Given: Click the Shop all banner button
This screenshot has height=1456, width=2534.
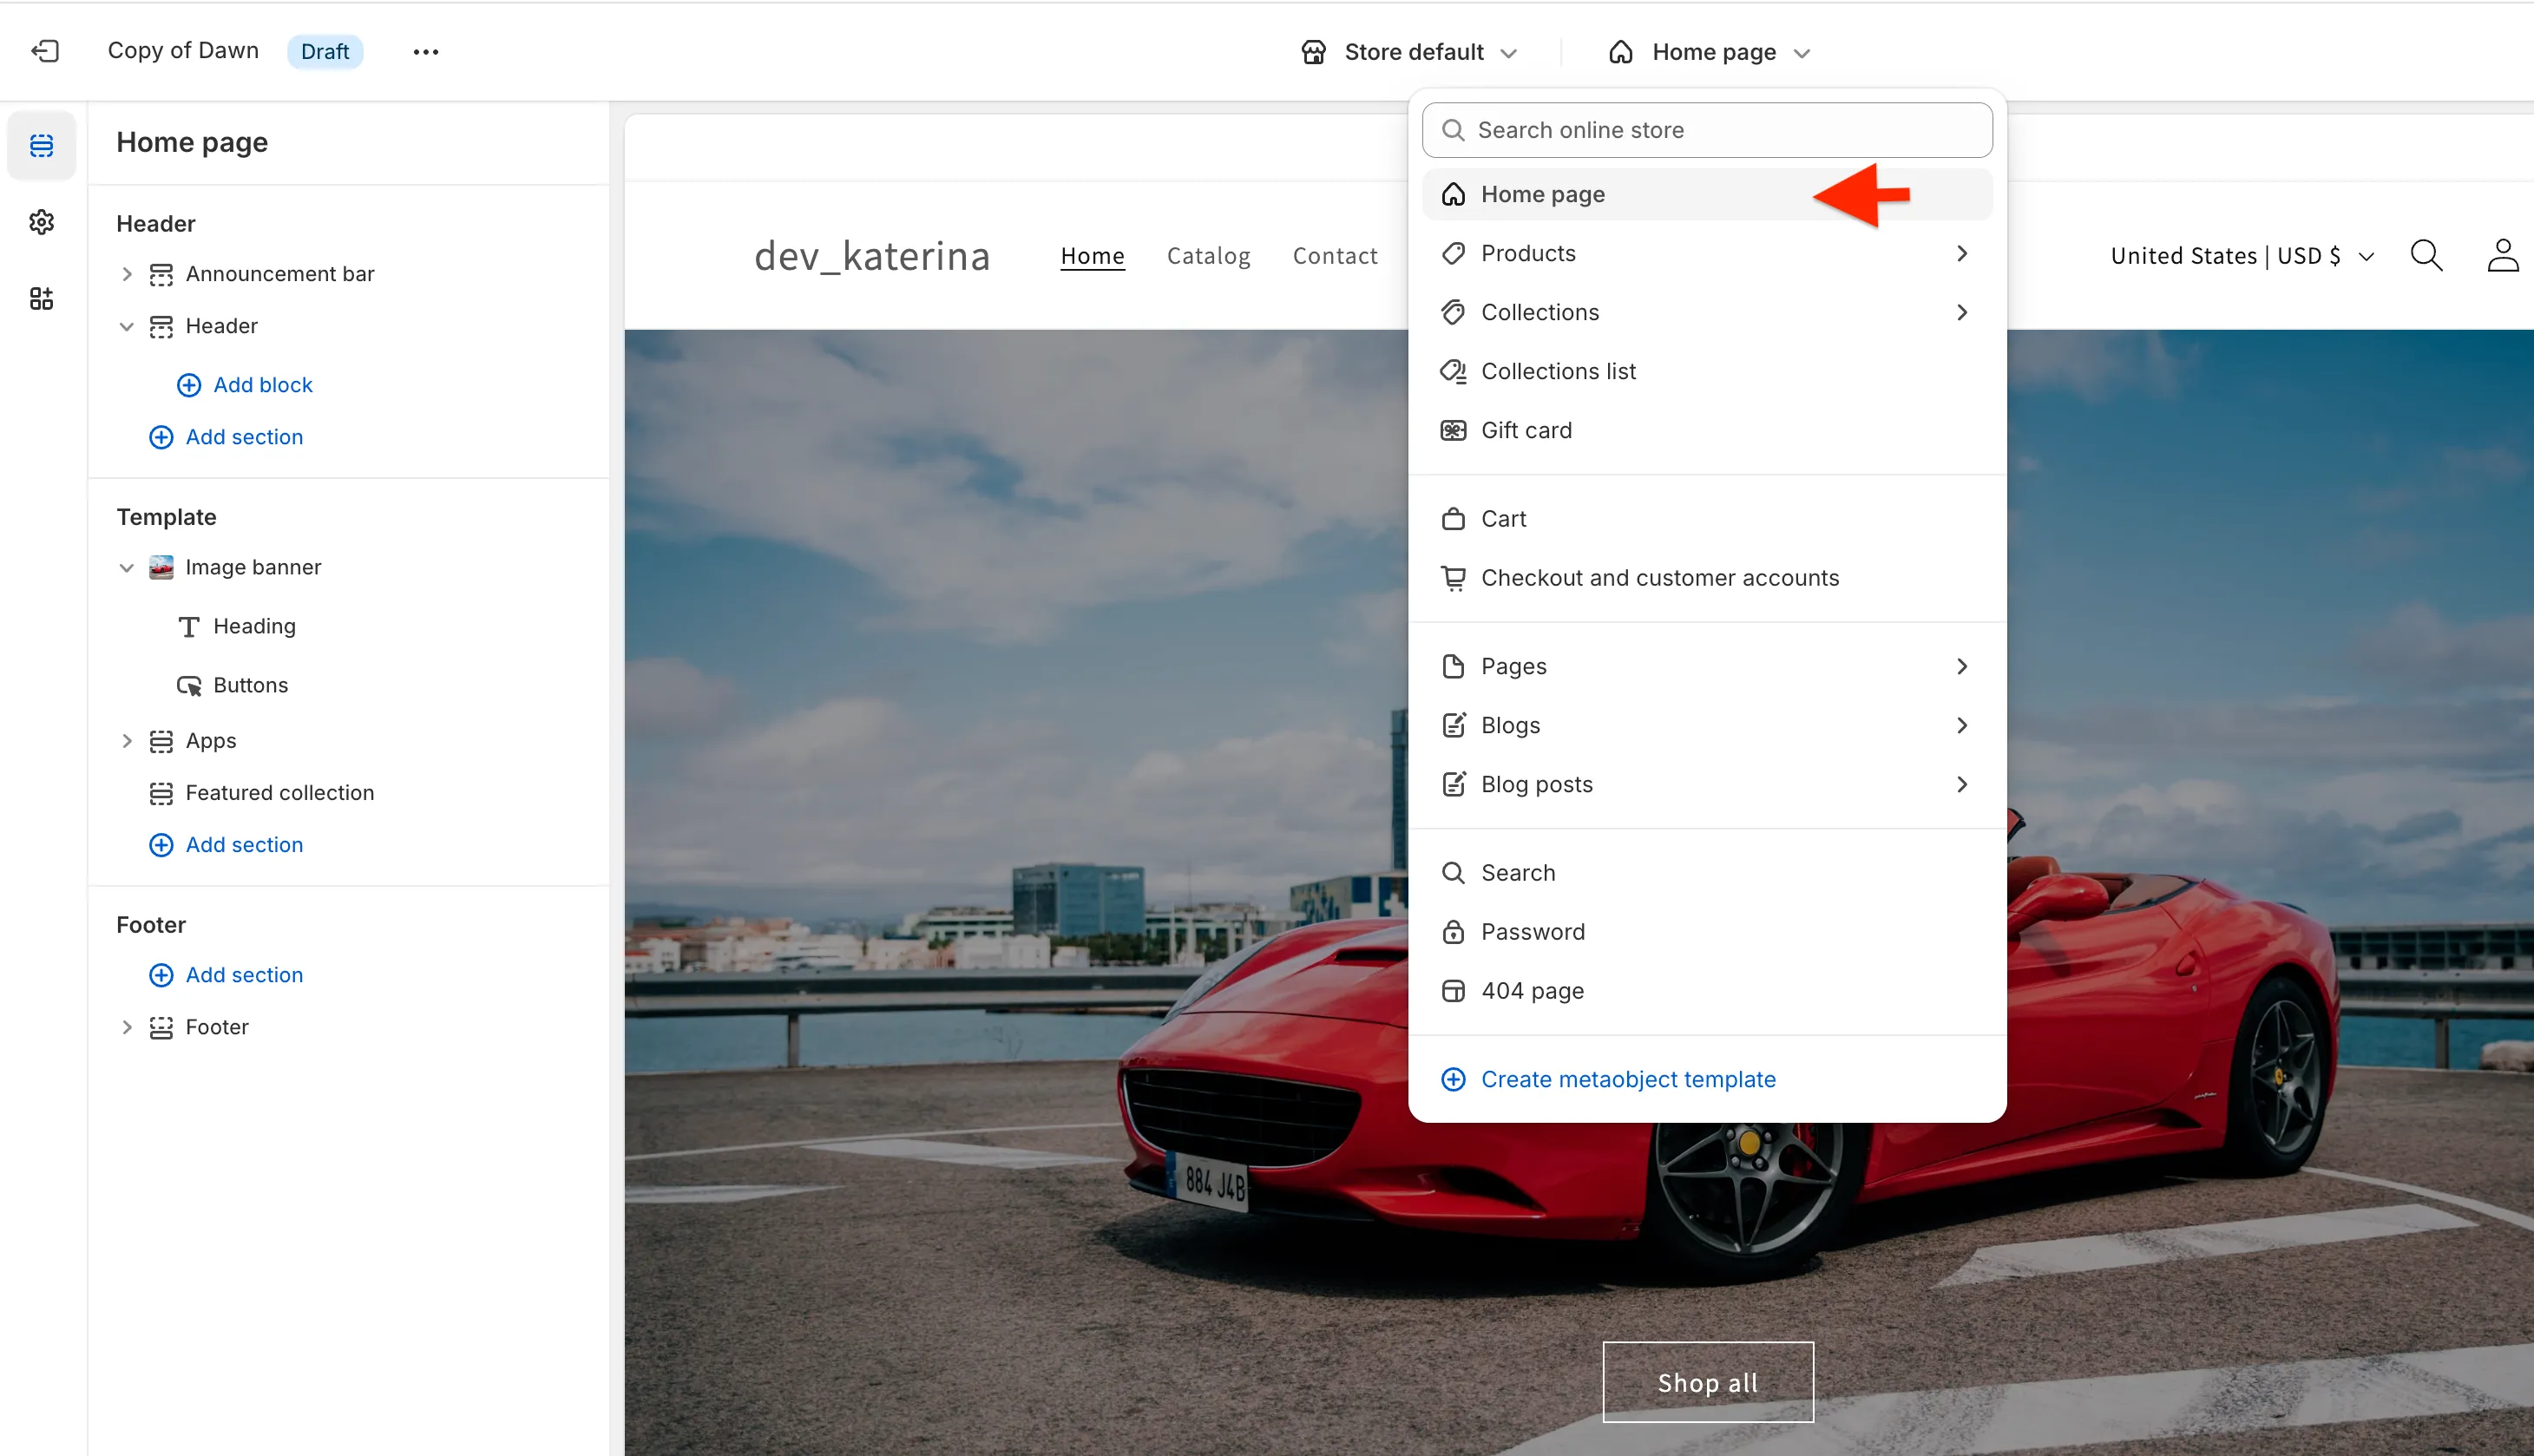Looking at the screenshot, I should (1707, 1382).
